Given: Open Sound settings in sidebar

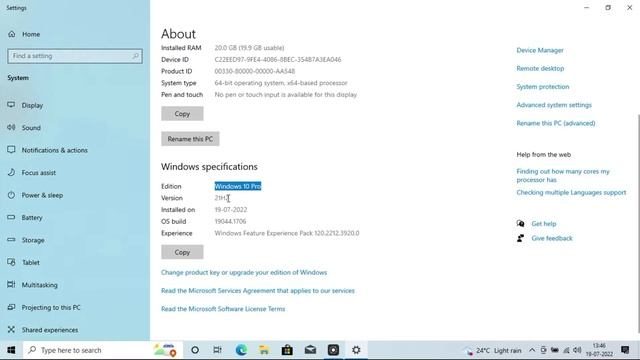Looking at the screenshot, I should [31, 128].
